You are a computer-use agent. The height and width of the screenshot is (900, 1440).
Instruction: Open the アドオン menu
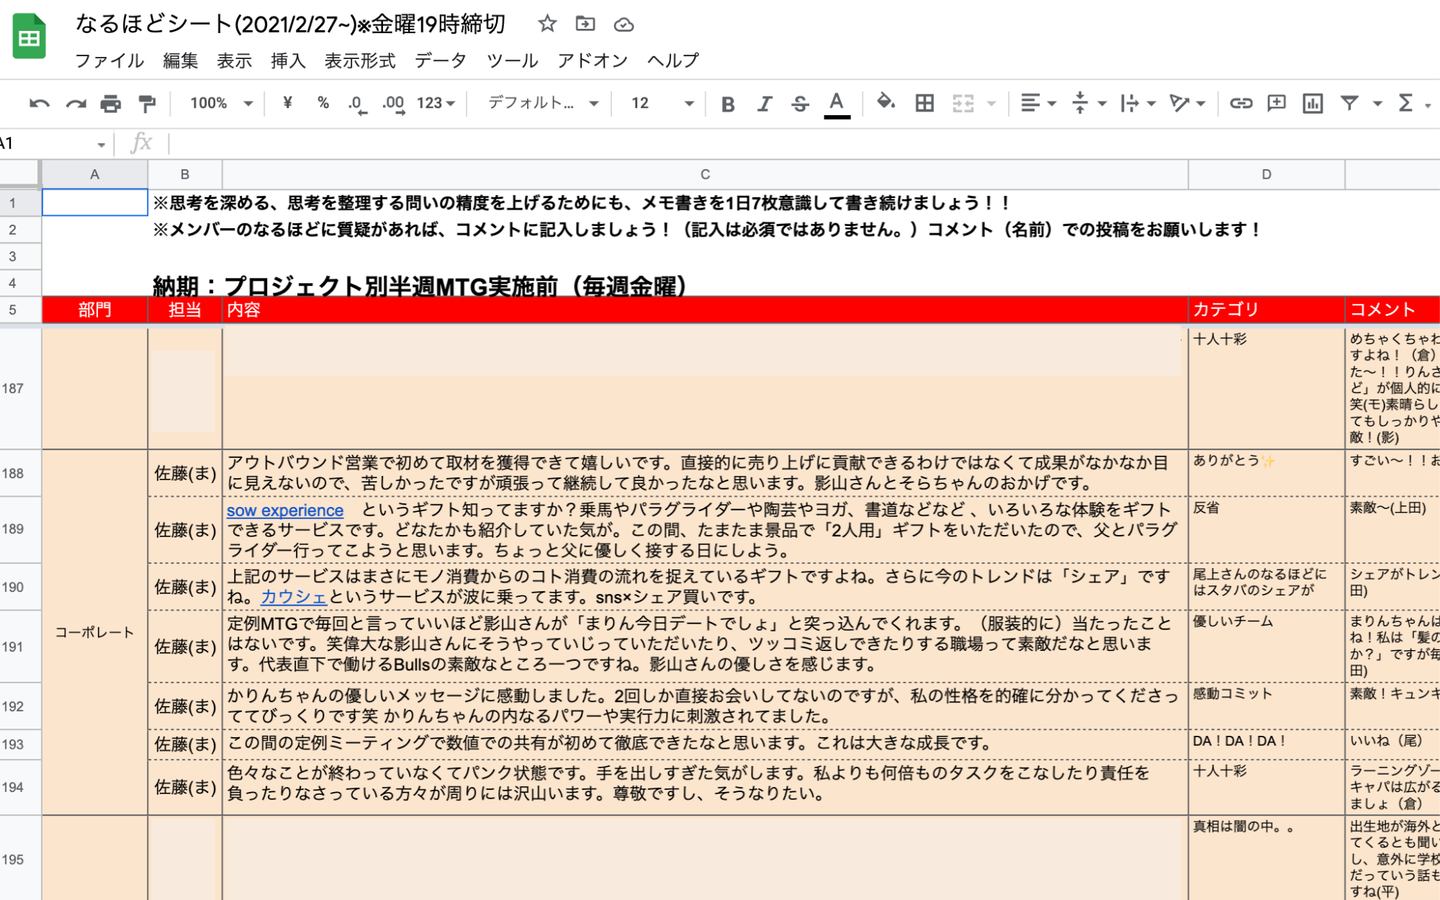point(592,61)
